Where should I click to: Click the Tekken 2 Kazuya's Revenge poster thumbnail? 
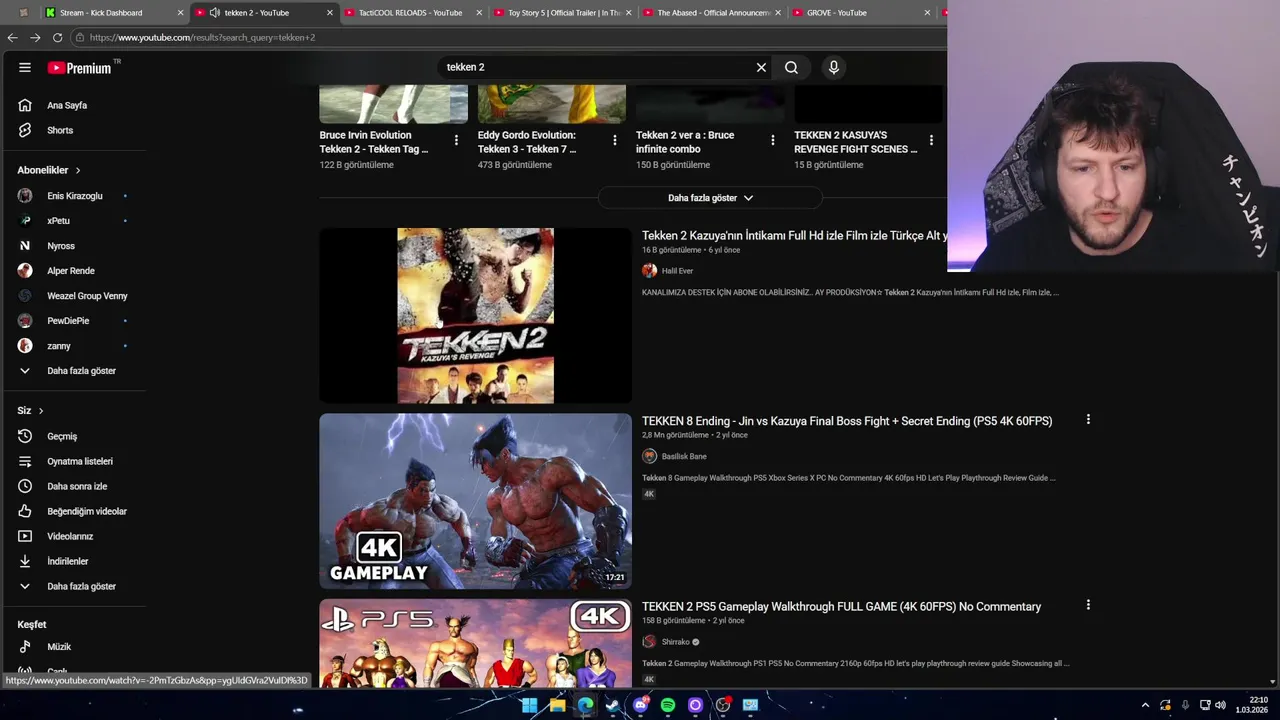[475, 316]
